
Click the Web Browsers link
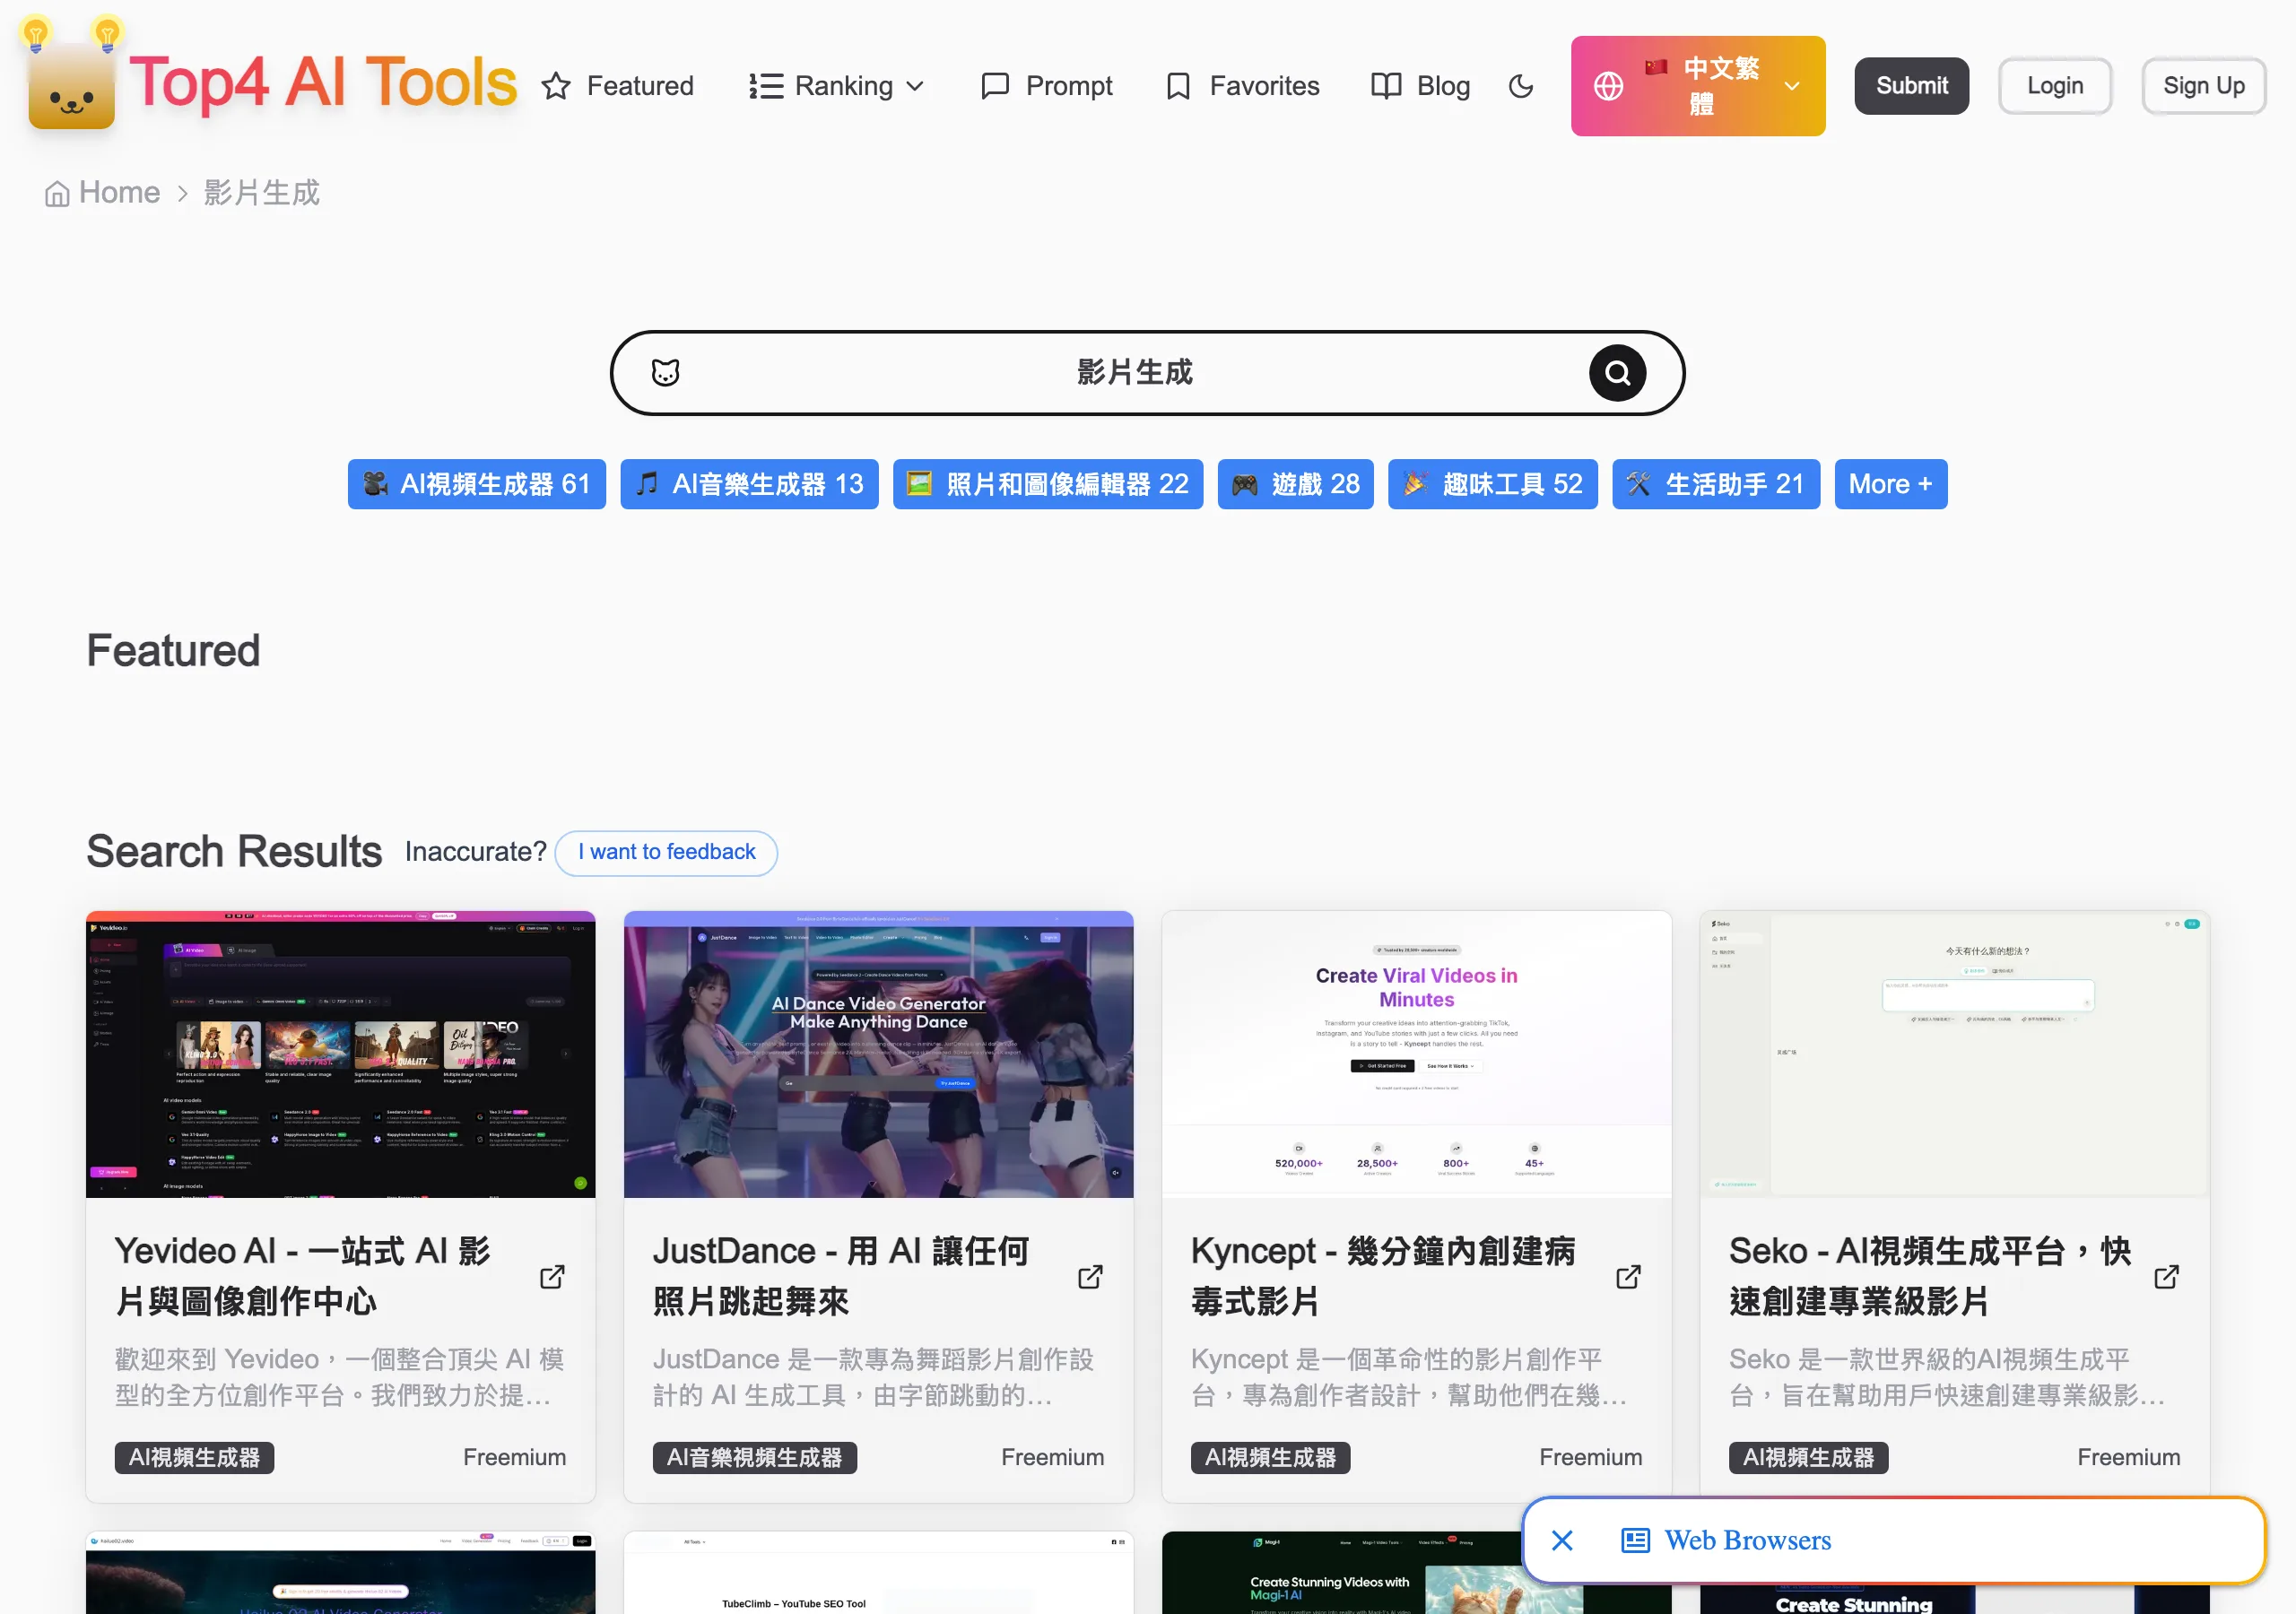tap(1747, 1540)
